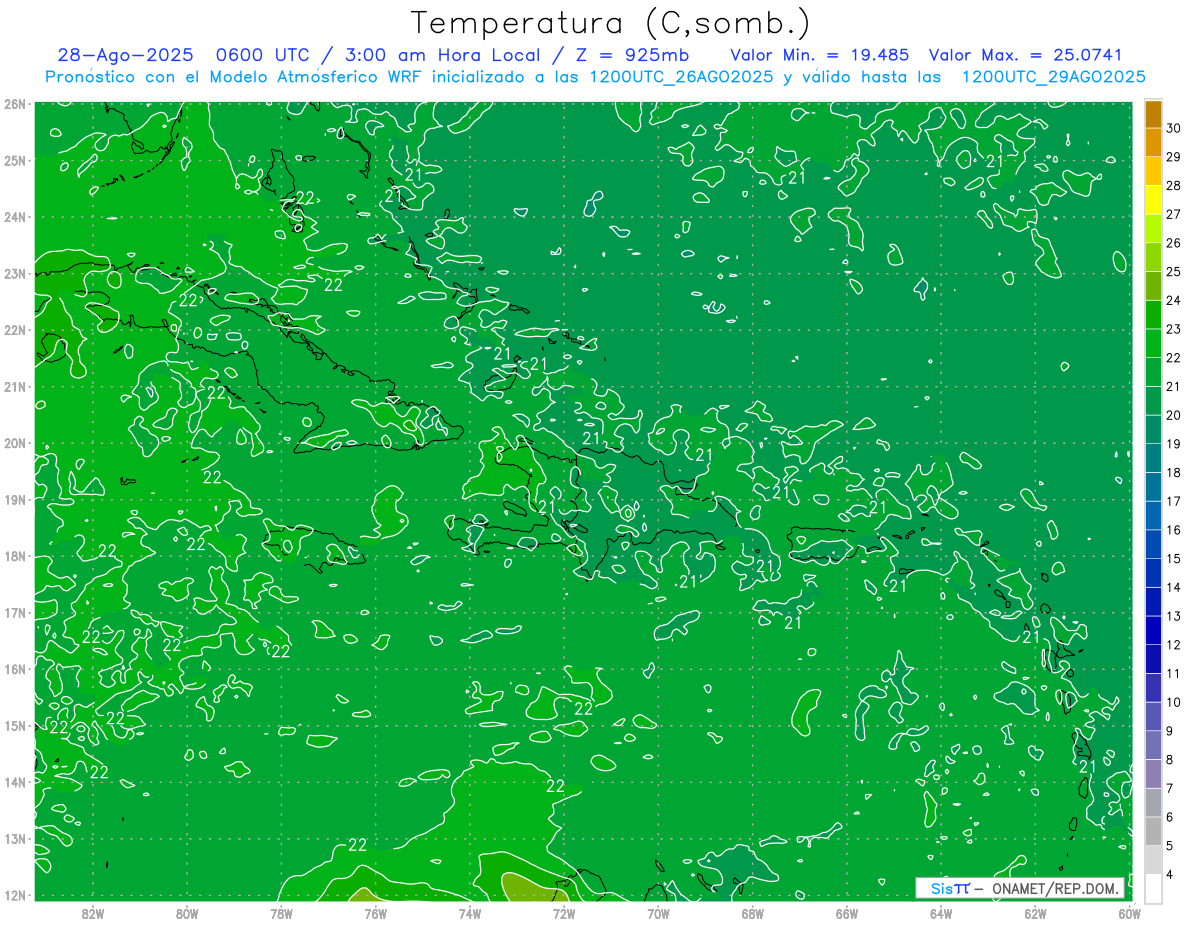Click the longitude axis label "82W"
This screenshot has height=927, width=1200.
(x=92, y=913)
